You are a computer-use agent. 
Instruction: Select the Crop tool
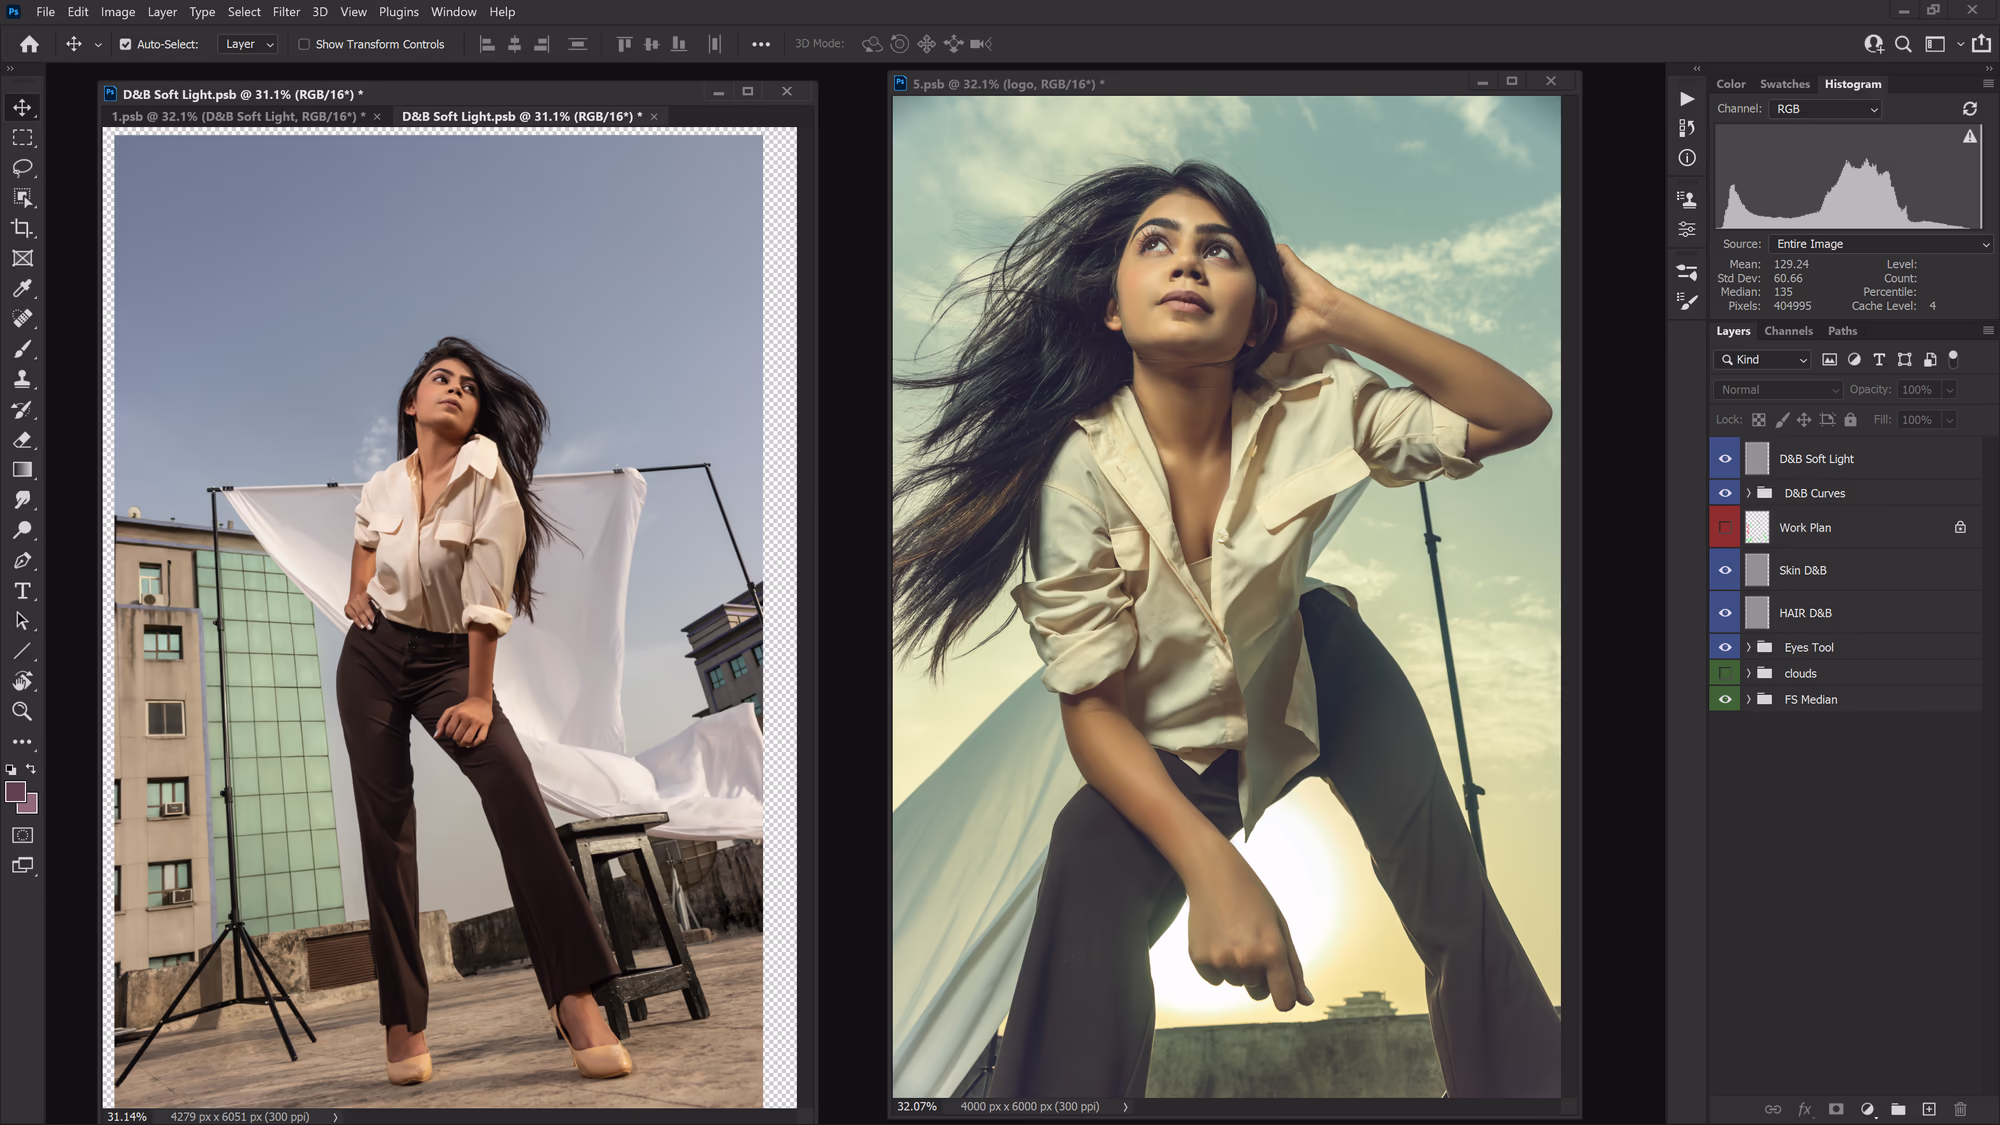(22, 228)
